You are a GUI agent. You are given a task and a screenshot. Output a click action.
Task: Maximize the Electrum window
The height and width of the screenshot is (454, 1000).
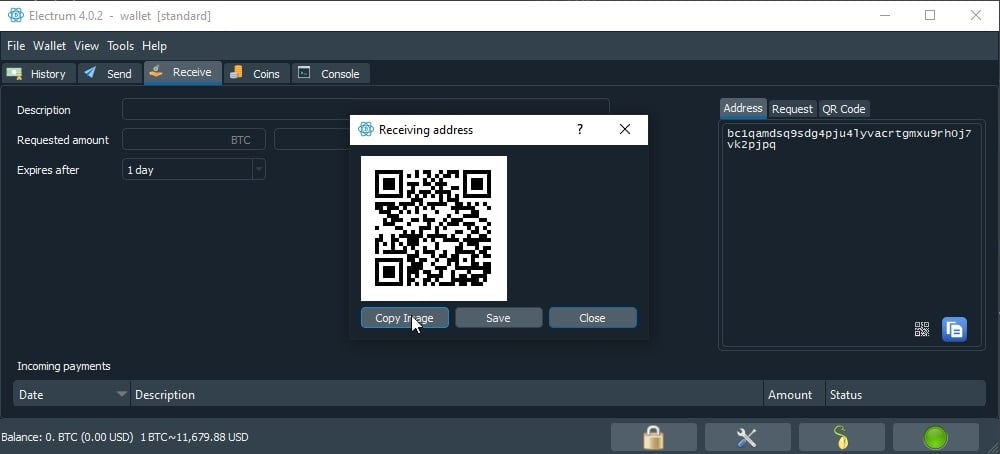click(930, 15)
